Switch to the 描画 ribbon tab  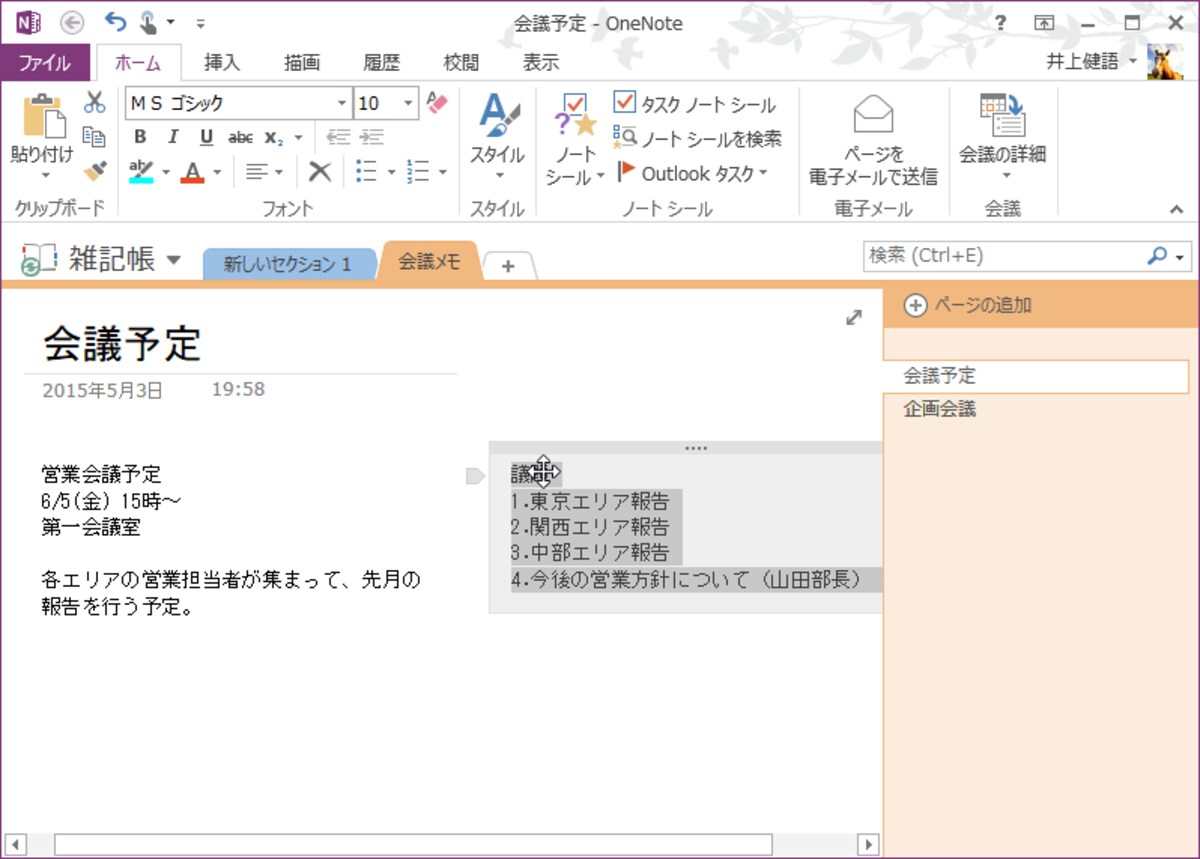coord(302,62)
